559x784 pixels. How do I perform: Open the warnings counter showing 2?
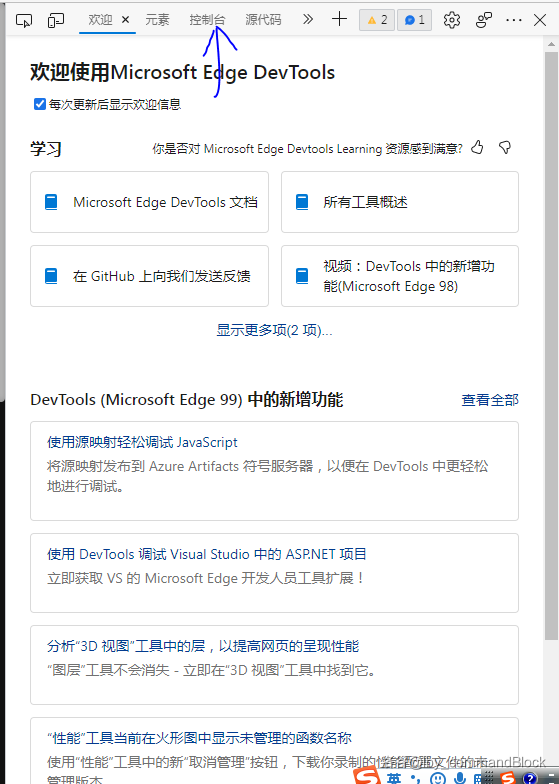(377, 20)
